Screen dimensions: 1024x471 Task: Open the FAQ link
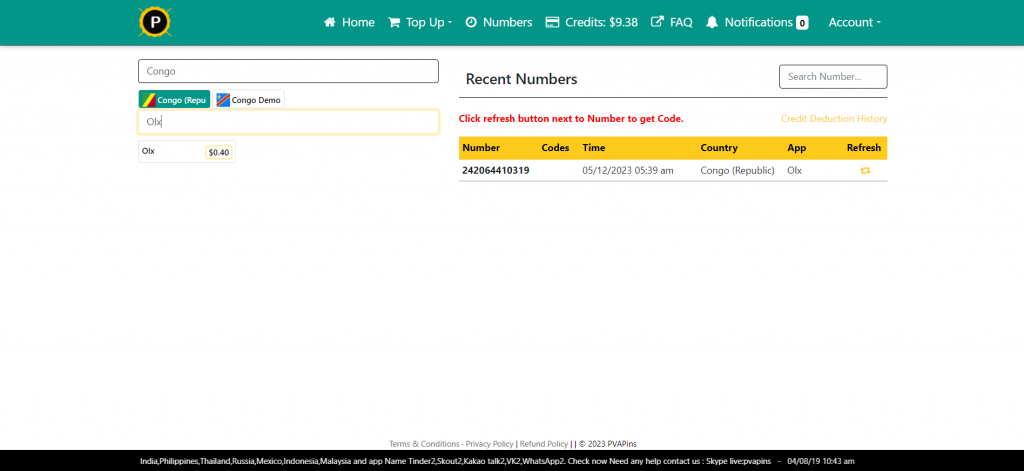coord(672,22)
